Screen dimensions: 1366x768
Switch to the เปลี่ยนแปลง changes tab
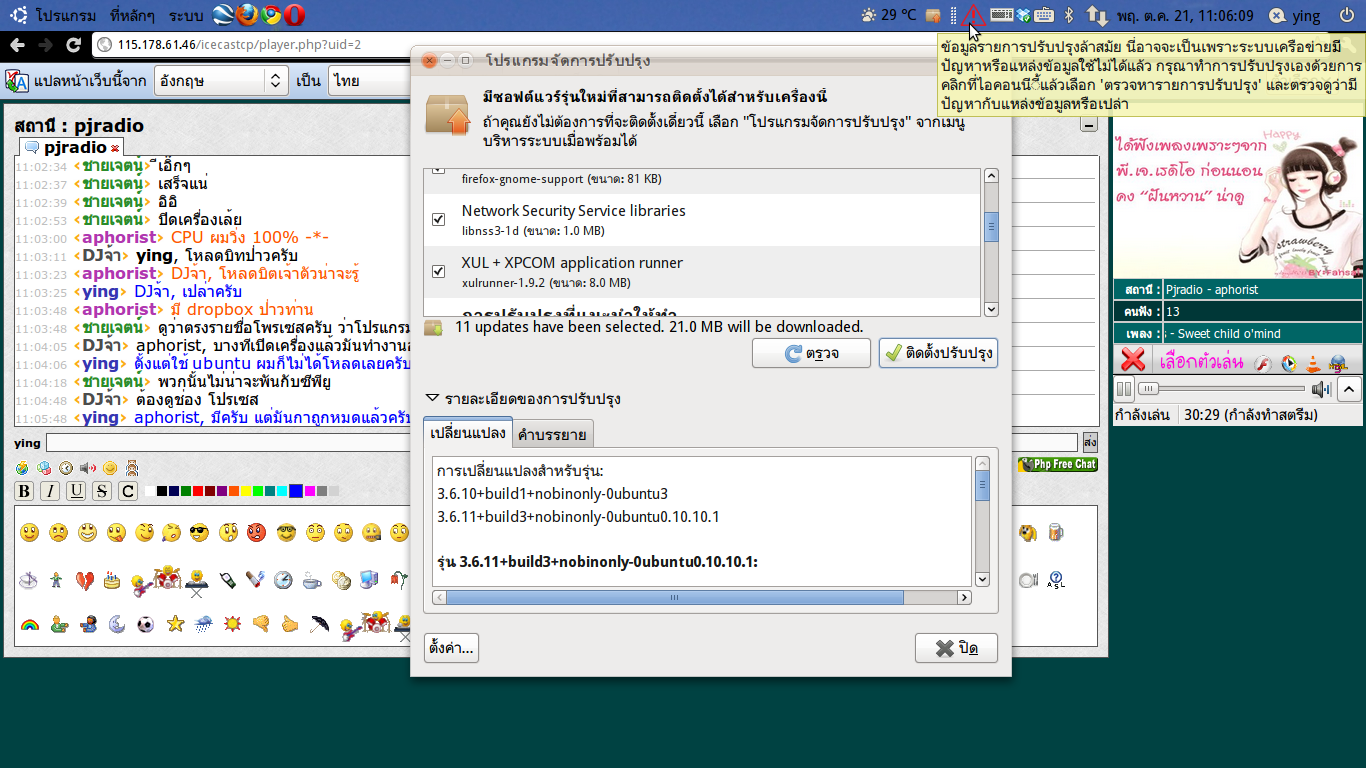467,432
